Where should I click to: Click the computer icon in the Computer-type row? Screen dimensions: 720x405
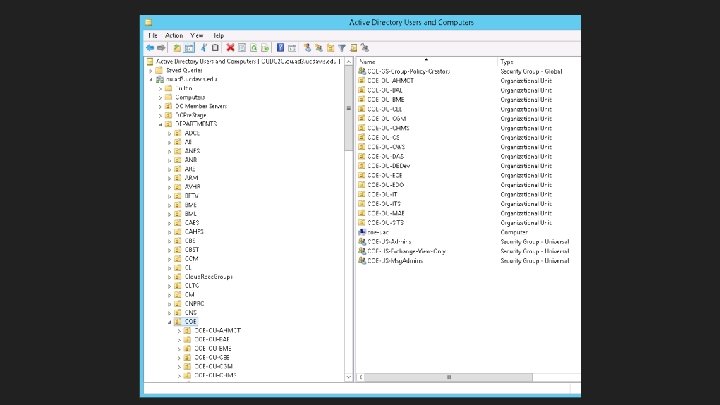point(362,232)
